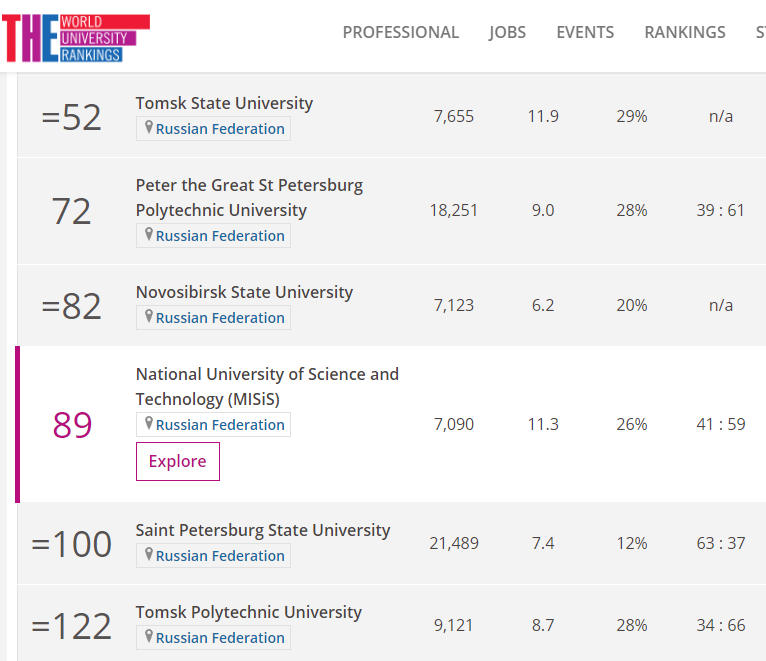The height and width of the screenshot is (661, 766).
Task: Click the location pin under Saint Petersburg State University
Action: tap(149, 555)
